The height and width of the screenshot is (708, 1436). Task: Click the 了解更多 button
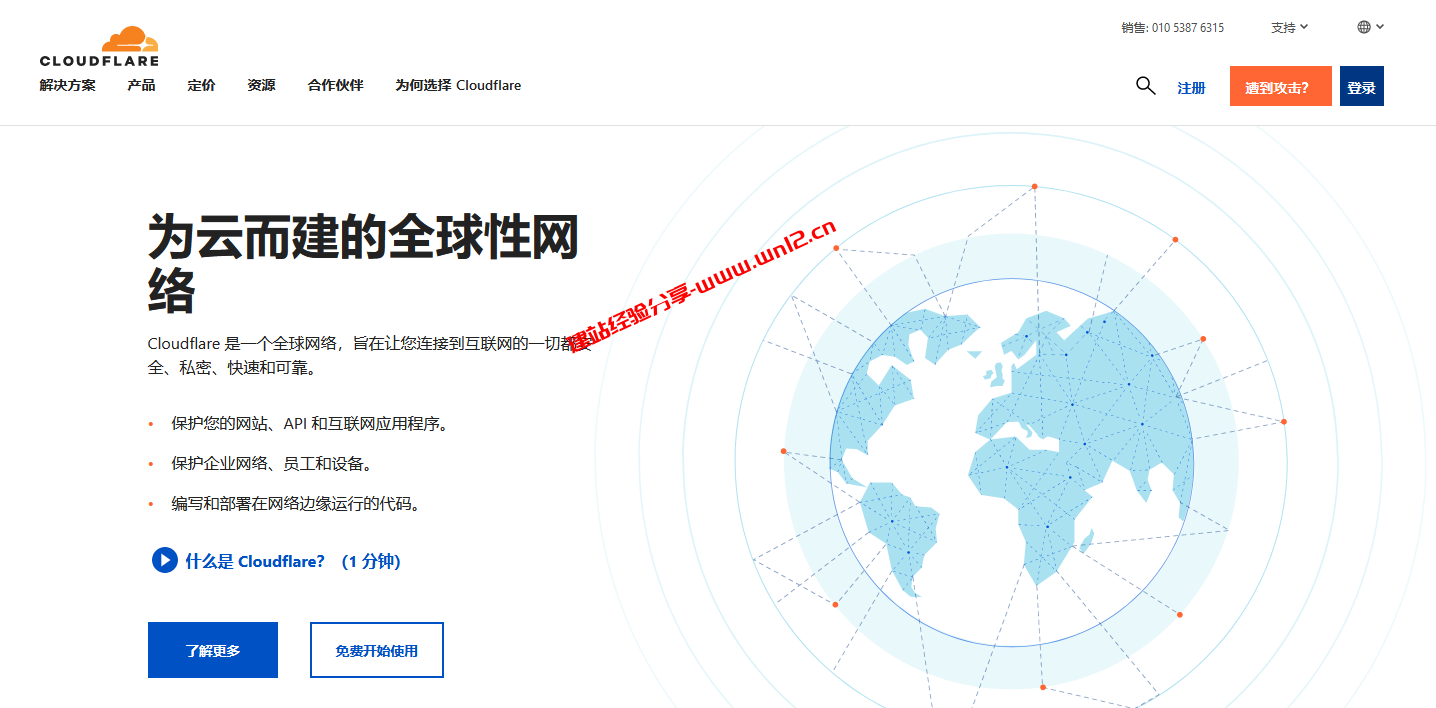tap(212, 649)
